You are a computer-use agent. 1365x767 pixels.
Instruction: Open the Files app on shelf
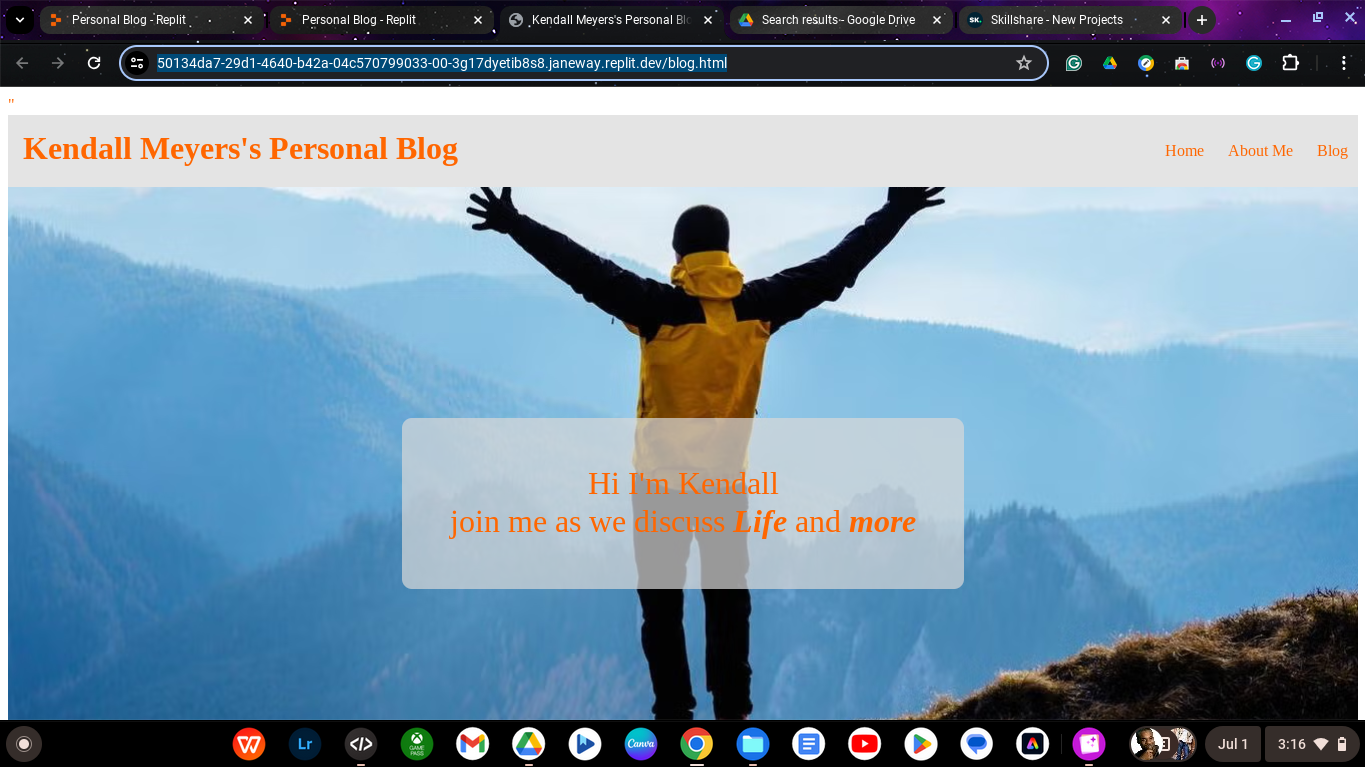click(753, 744)
